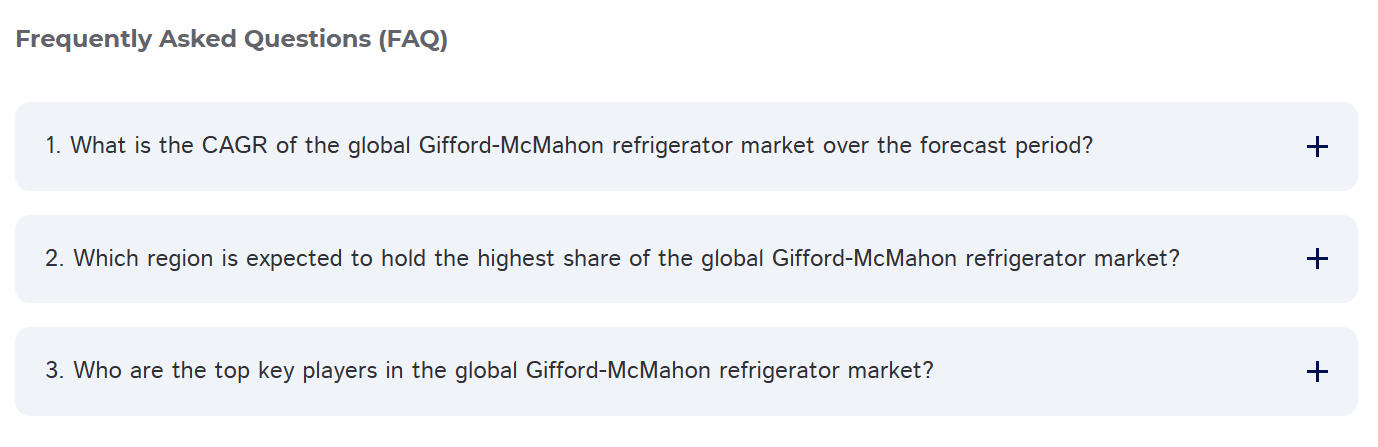
Task: Select the 'Frequently Asked Questions (FAQ)' heading
Action: pos(231,40)
